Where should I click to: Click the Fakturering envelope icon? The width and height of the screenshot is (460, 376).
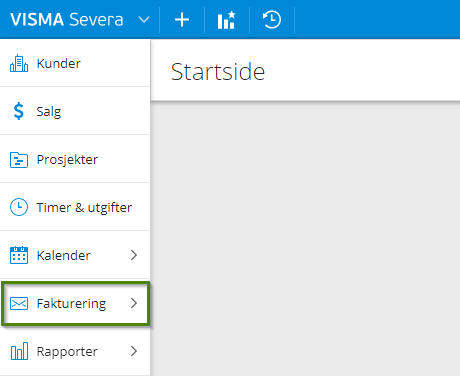(19, 303)
